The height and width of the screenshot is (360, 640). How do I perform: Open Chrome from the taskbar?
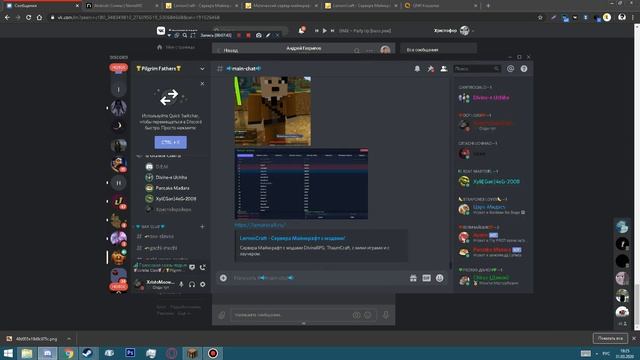[x=68, y=353]
